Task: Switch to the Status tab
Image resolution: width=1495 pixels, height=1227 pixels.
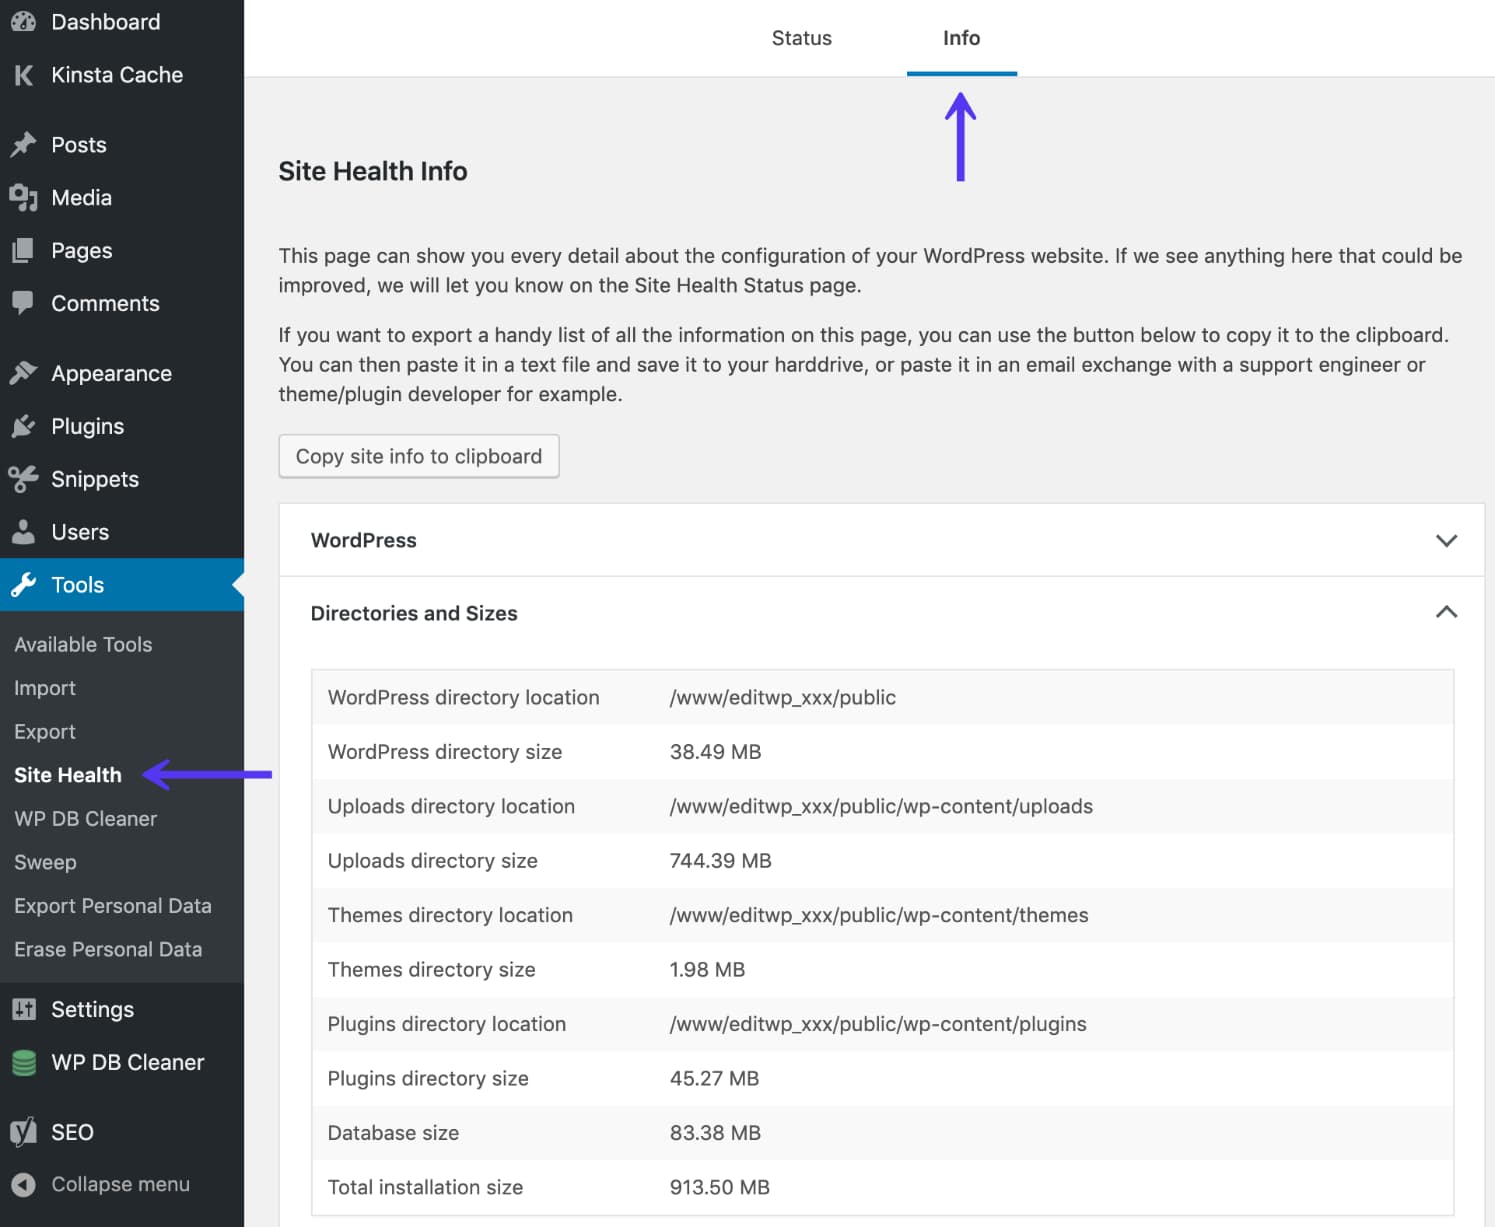Action: tap(801, 38)
